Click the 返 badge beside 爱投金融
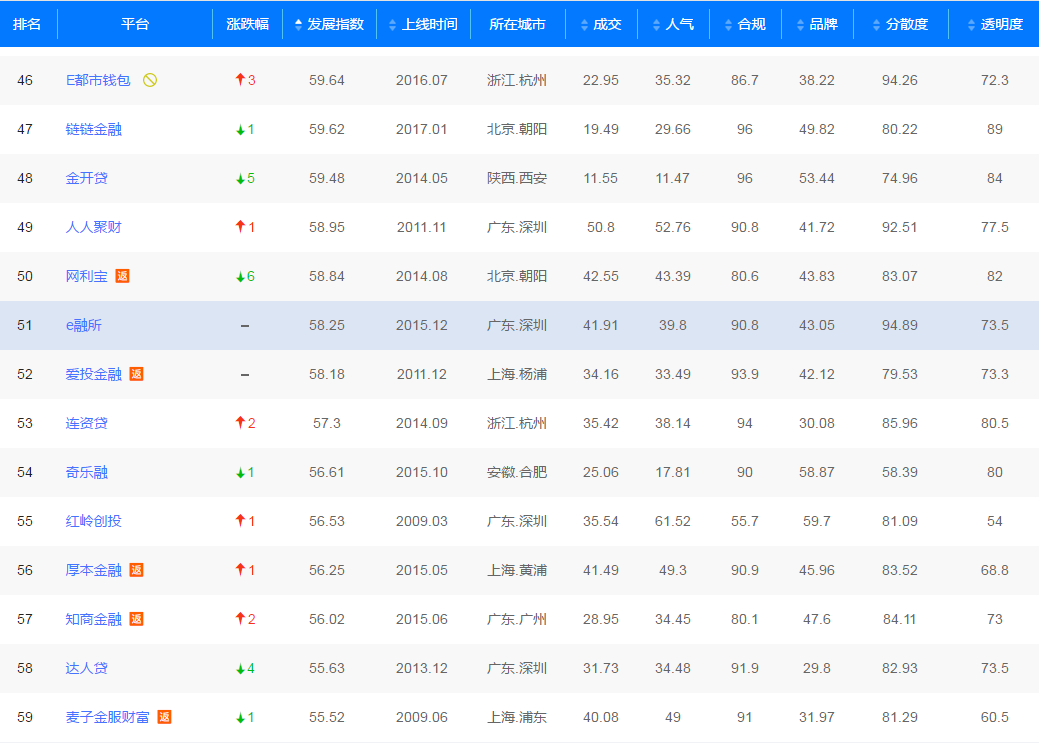This screenshot has height=743, width=1039. pos(136,374)
